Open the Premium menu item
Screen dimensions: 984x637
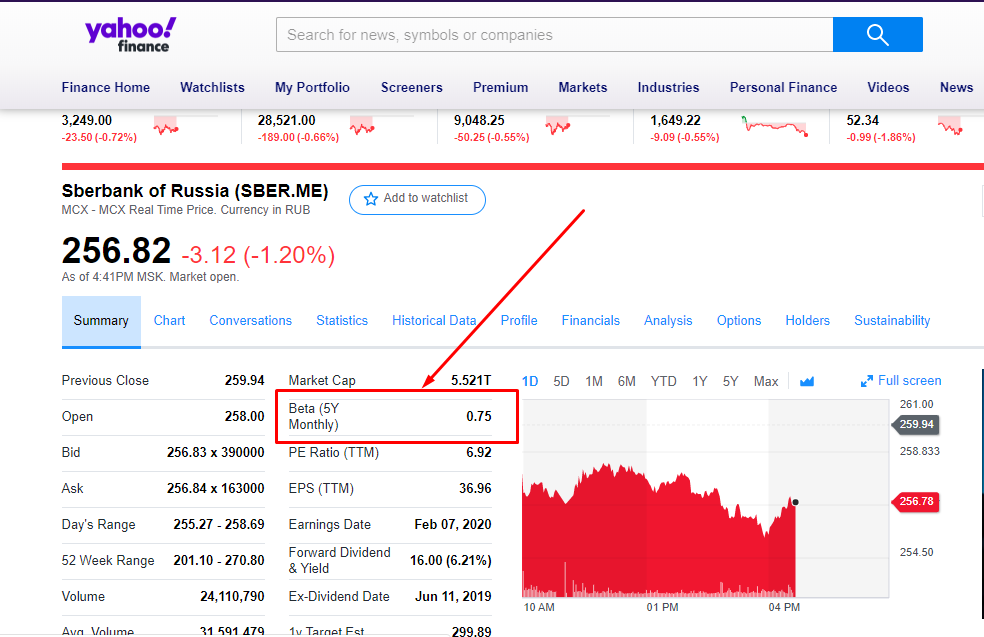[x=500, y=87]
